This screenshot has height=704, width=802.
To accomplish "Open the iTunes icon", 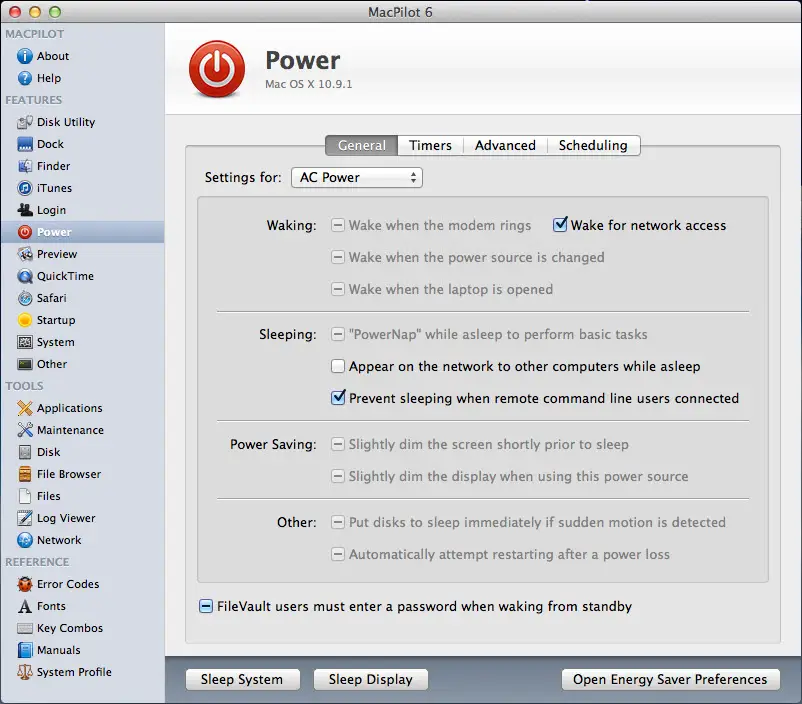I will pos(25,188).
